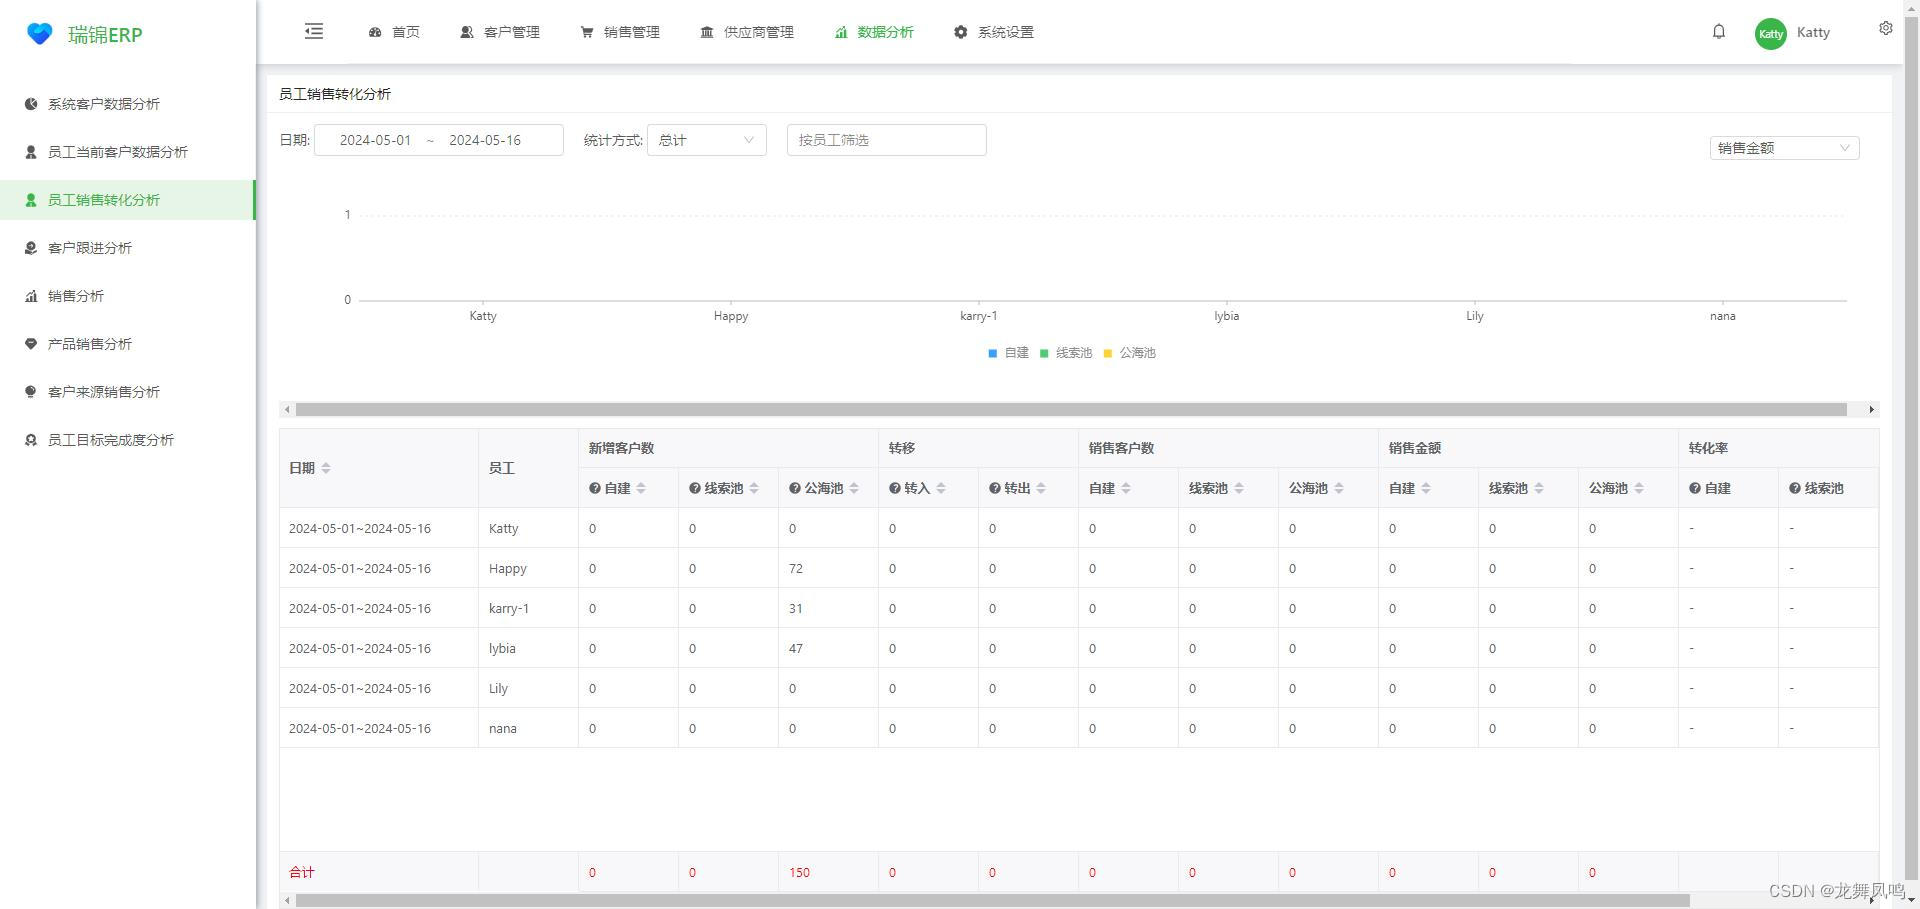Sort by 公海池 under 销售客户数

[x=1339, y=488]
